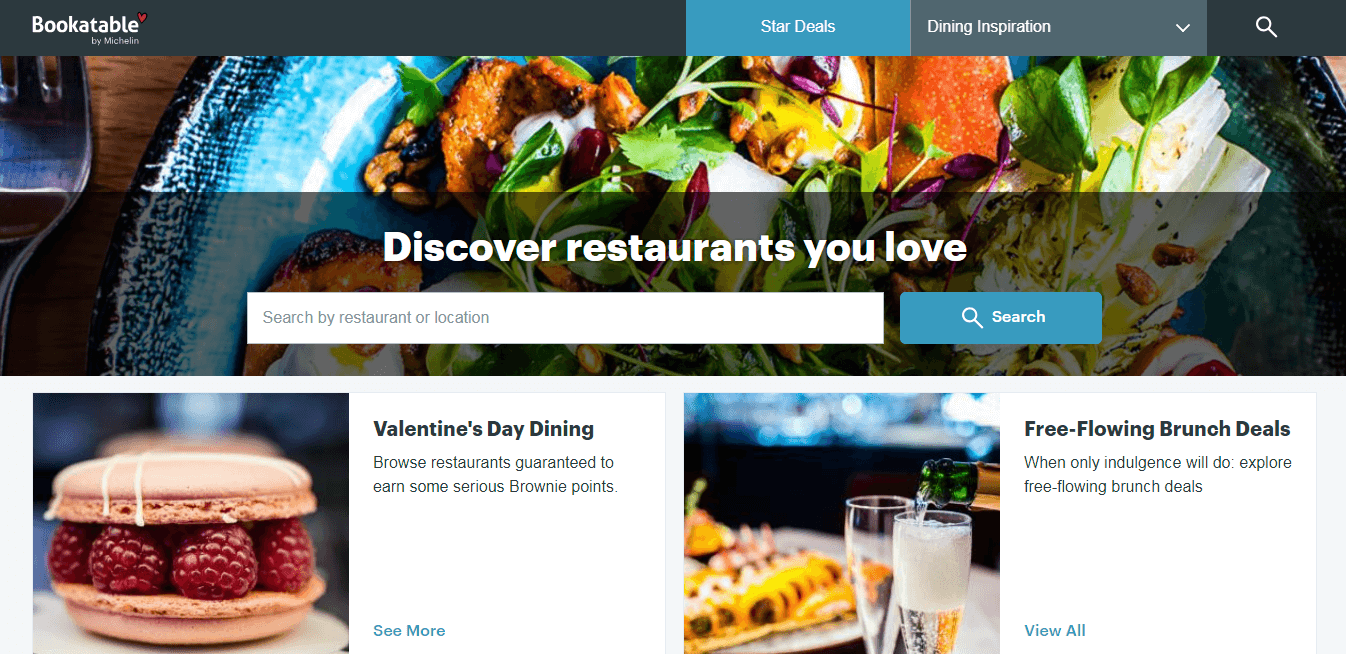Viewport: 1346px width, 654px height.
Task: Follow the View All link
Action: click(1055, 631)
